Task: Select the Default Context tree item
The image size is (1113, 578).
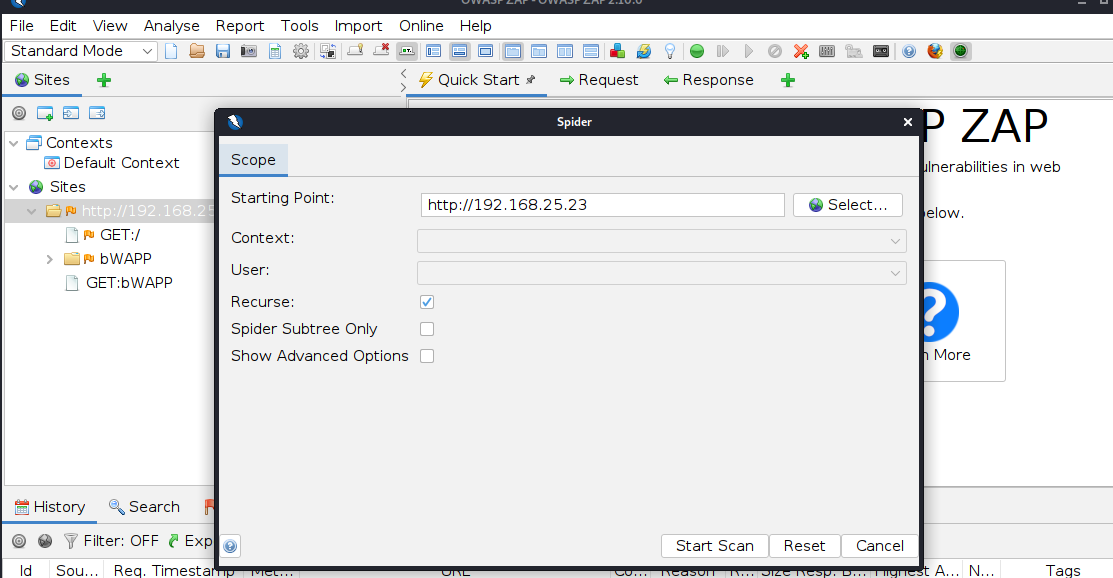Action: tap(111, 163)
